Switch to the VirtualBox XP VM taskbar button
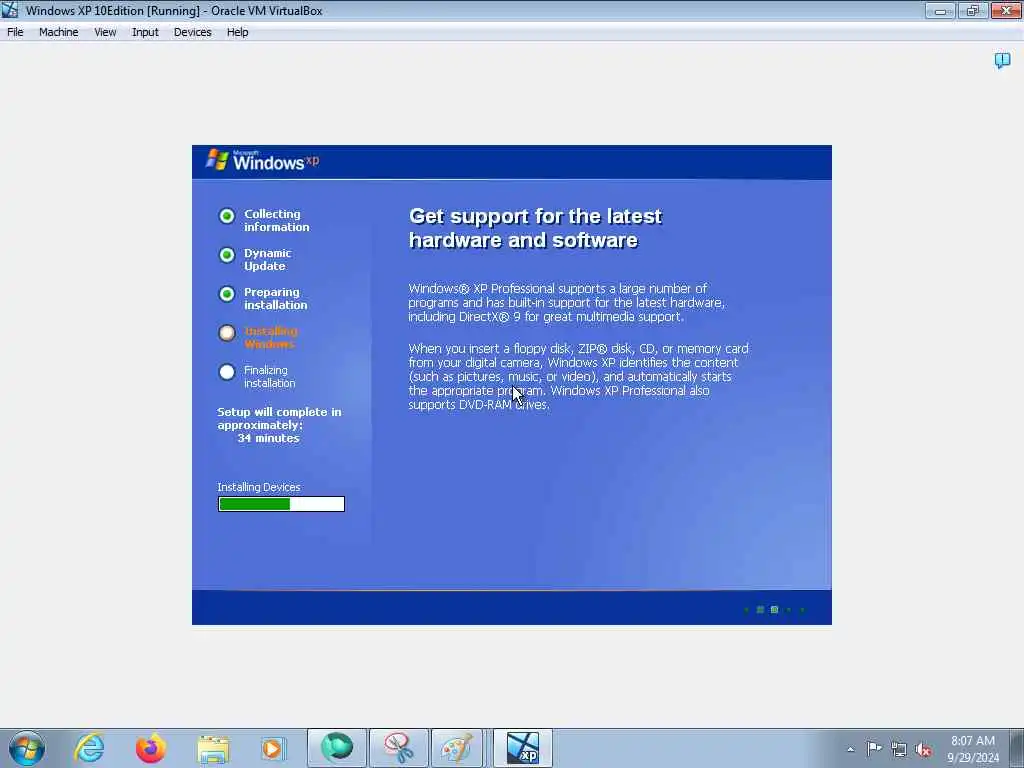 click(x=522, y=748)
